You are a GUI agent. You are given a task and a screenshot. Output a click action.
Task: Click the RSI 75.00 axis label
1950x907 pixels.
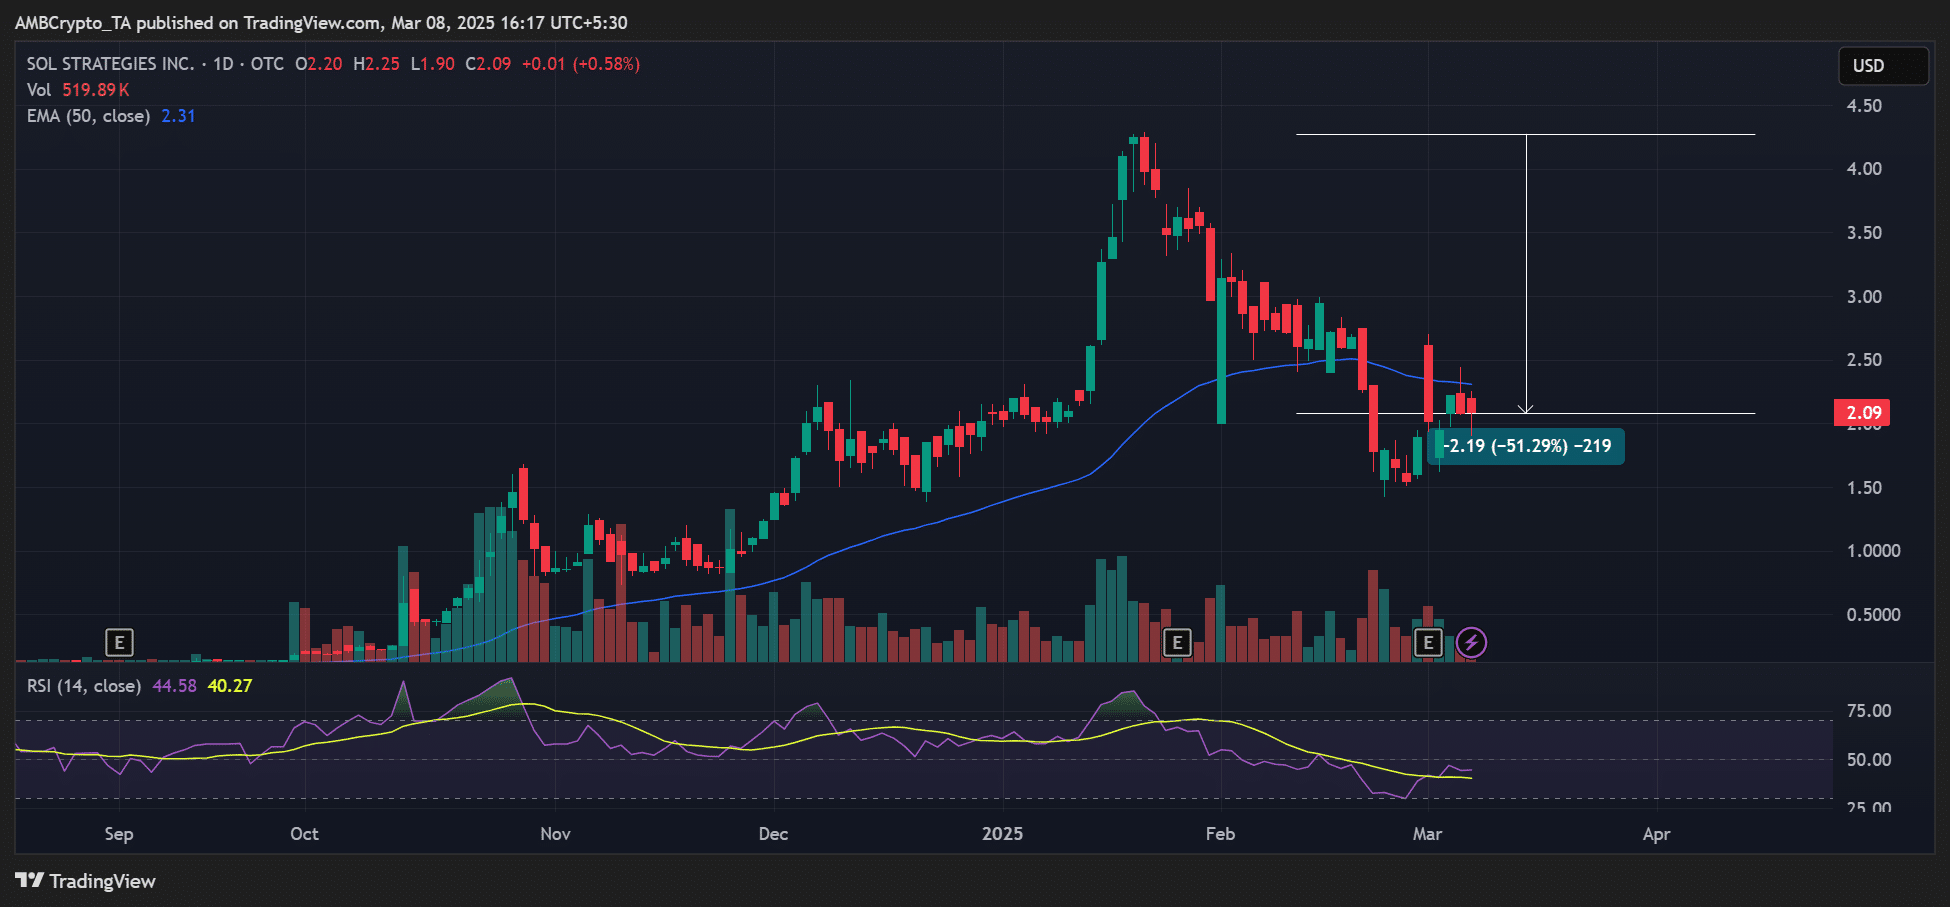click(1869, 711)
